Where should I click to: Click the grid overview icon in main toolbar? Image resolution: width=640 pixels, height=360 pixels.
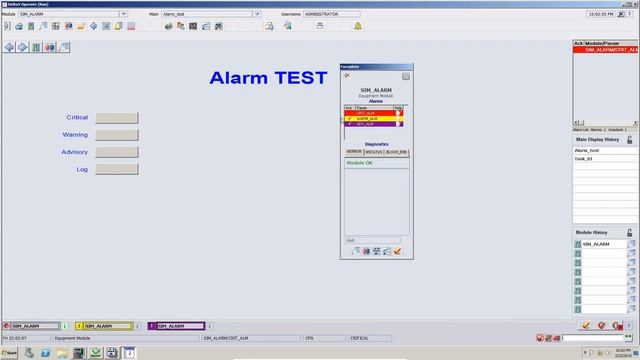56,26
